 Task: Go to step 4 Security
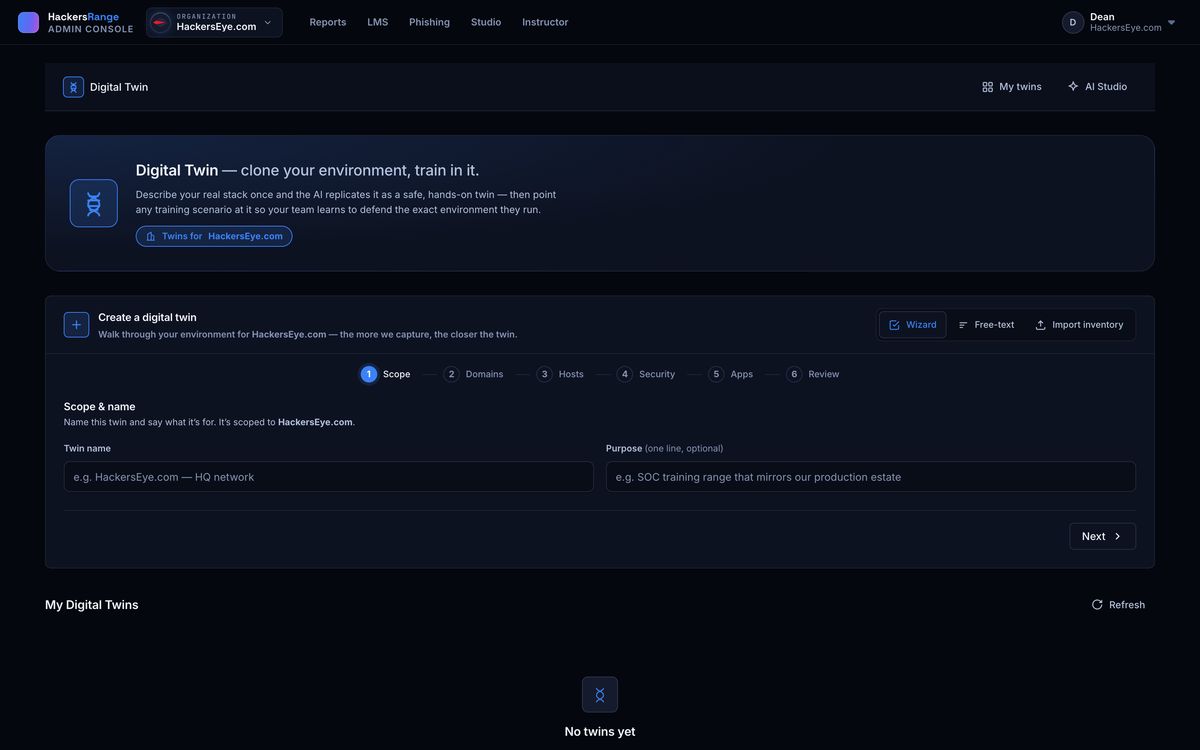click(646, 374)
